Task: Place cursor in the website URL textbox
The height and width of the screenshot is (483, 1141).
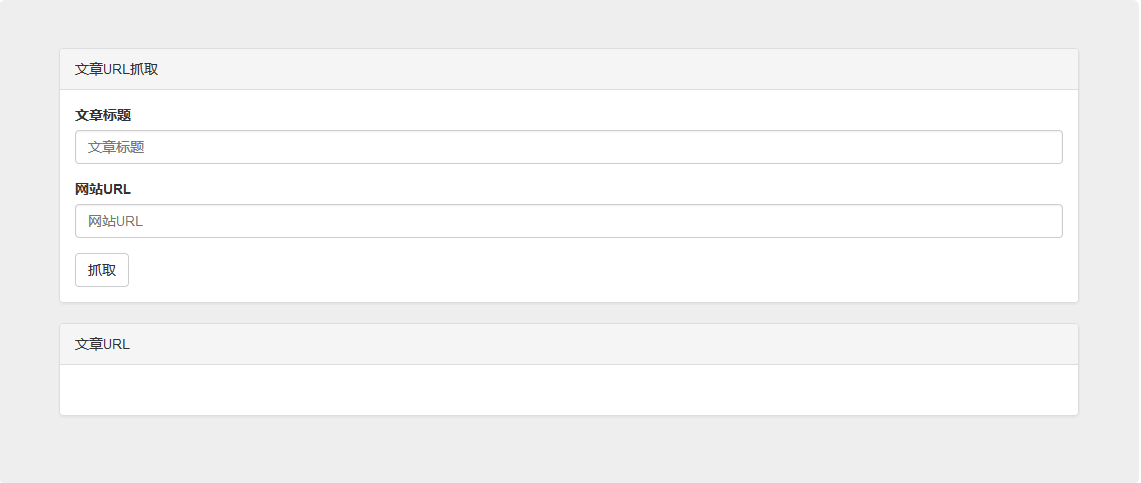Action: (568, 221)
